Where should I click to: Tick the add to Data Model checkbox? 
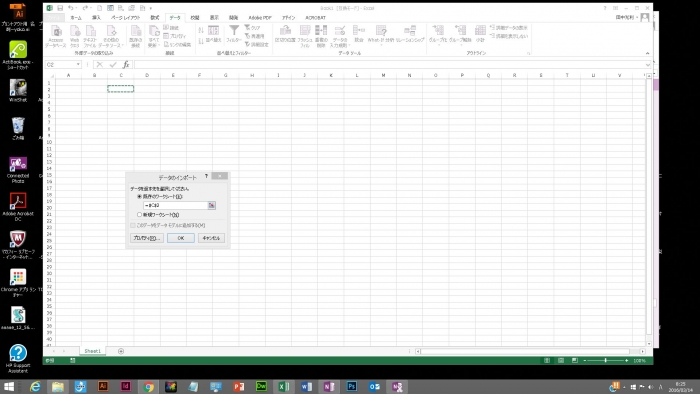coord(133,225)
